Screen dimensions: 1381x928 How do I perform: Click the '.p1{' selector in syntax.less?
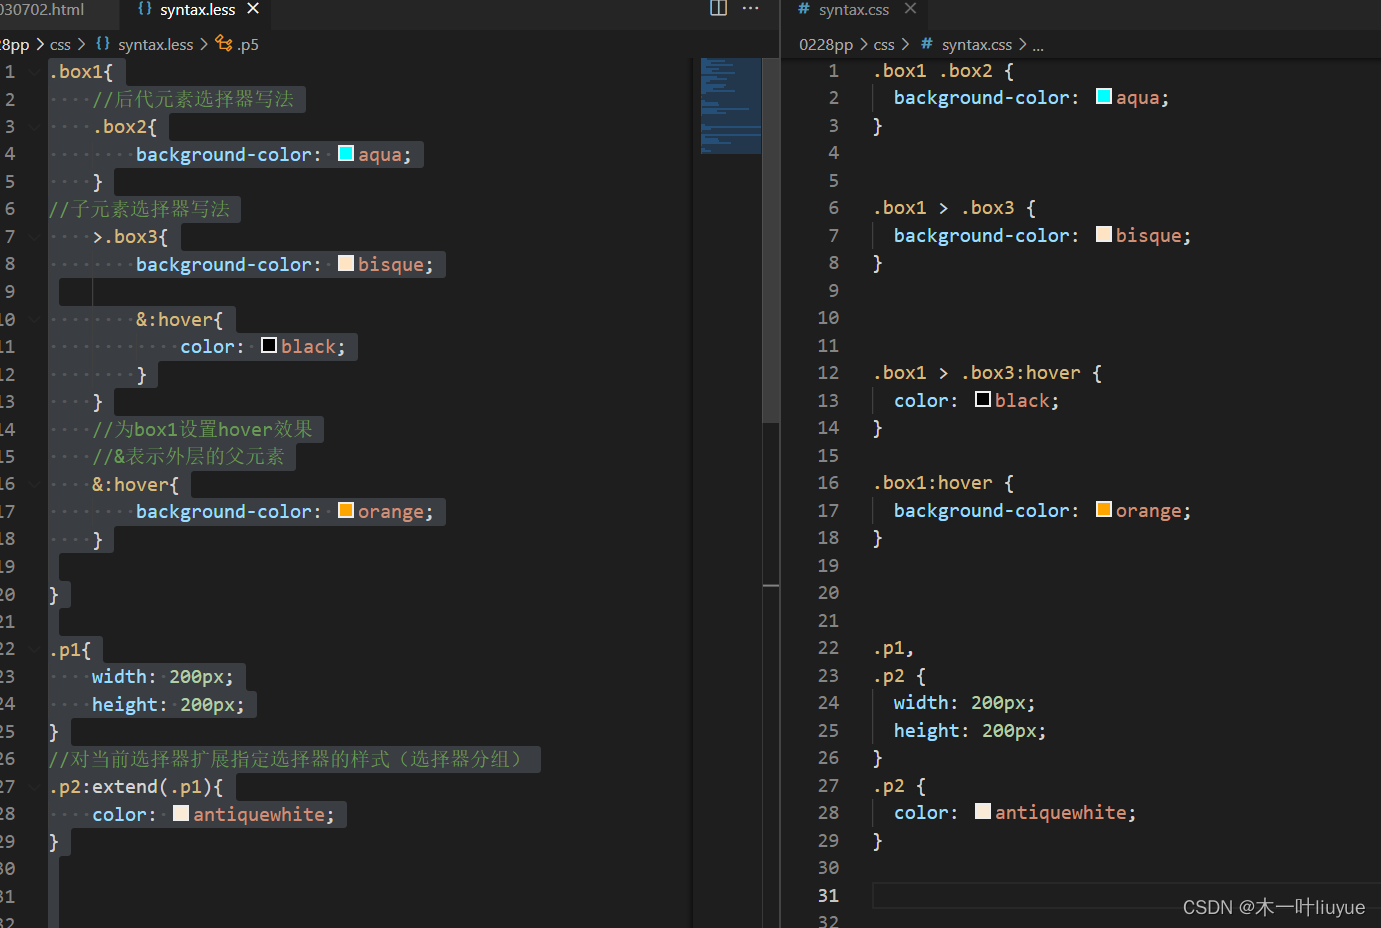(x=70, y=650)
